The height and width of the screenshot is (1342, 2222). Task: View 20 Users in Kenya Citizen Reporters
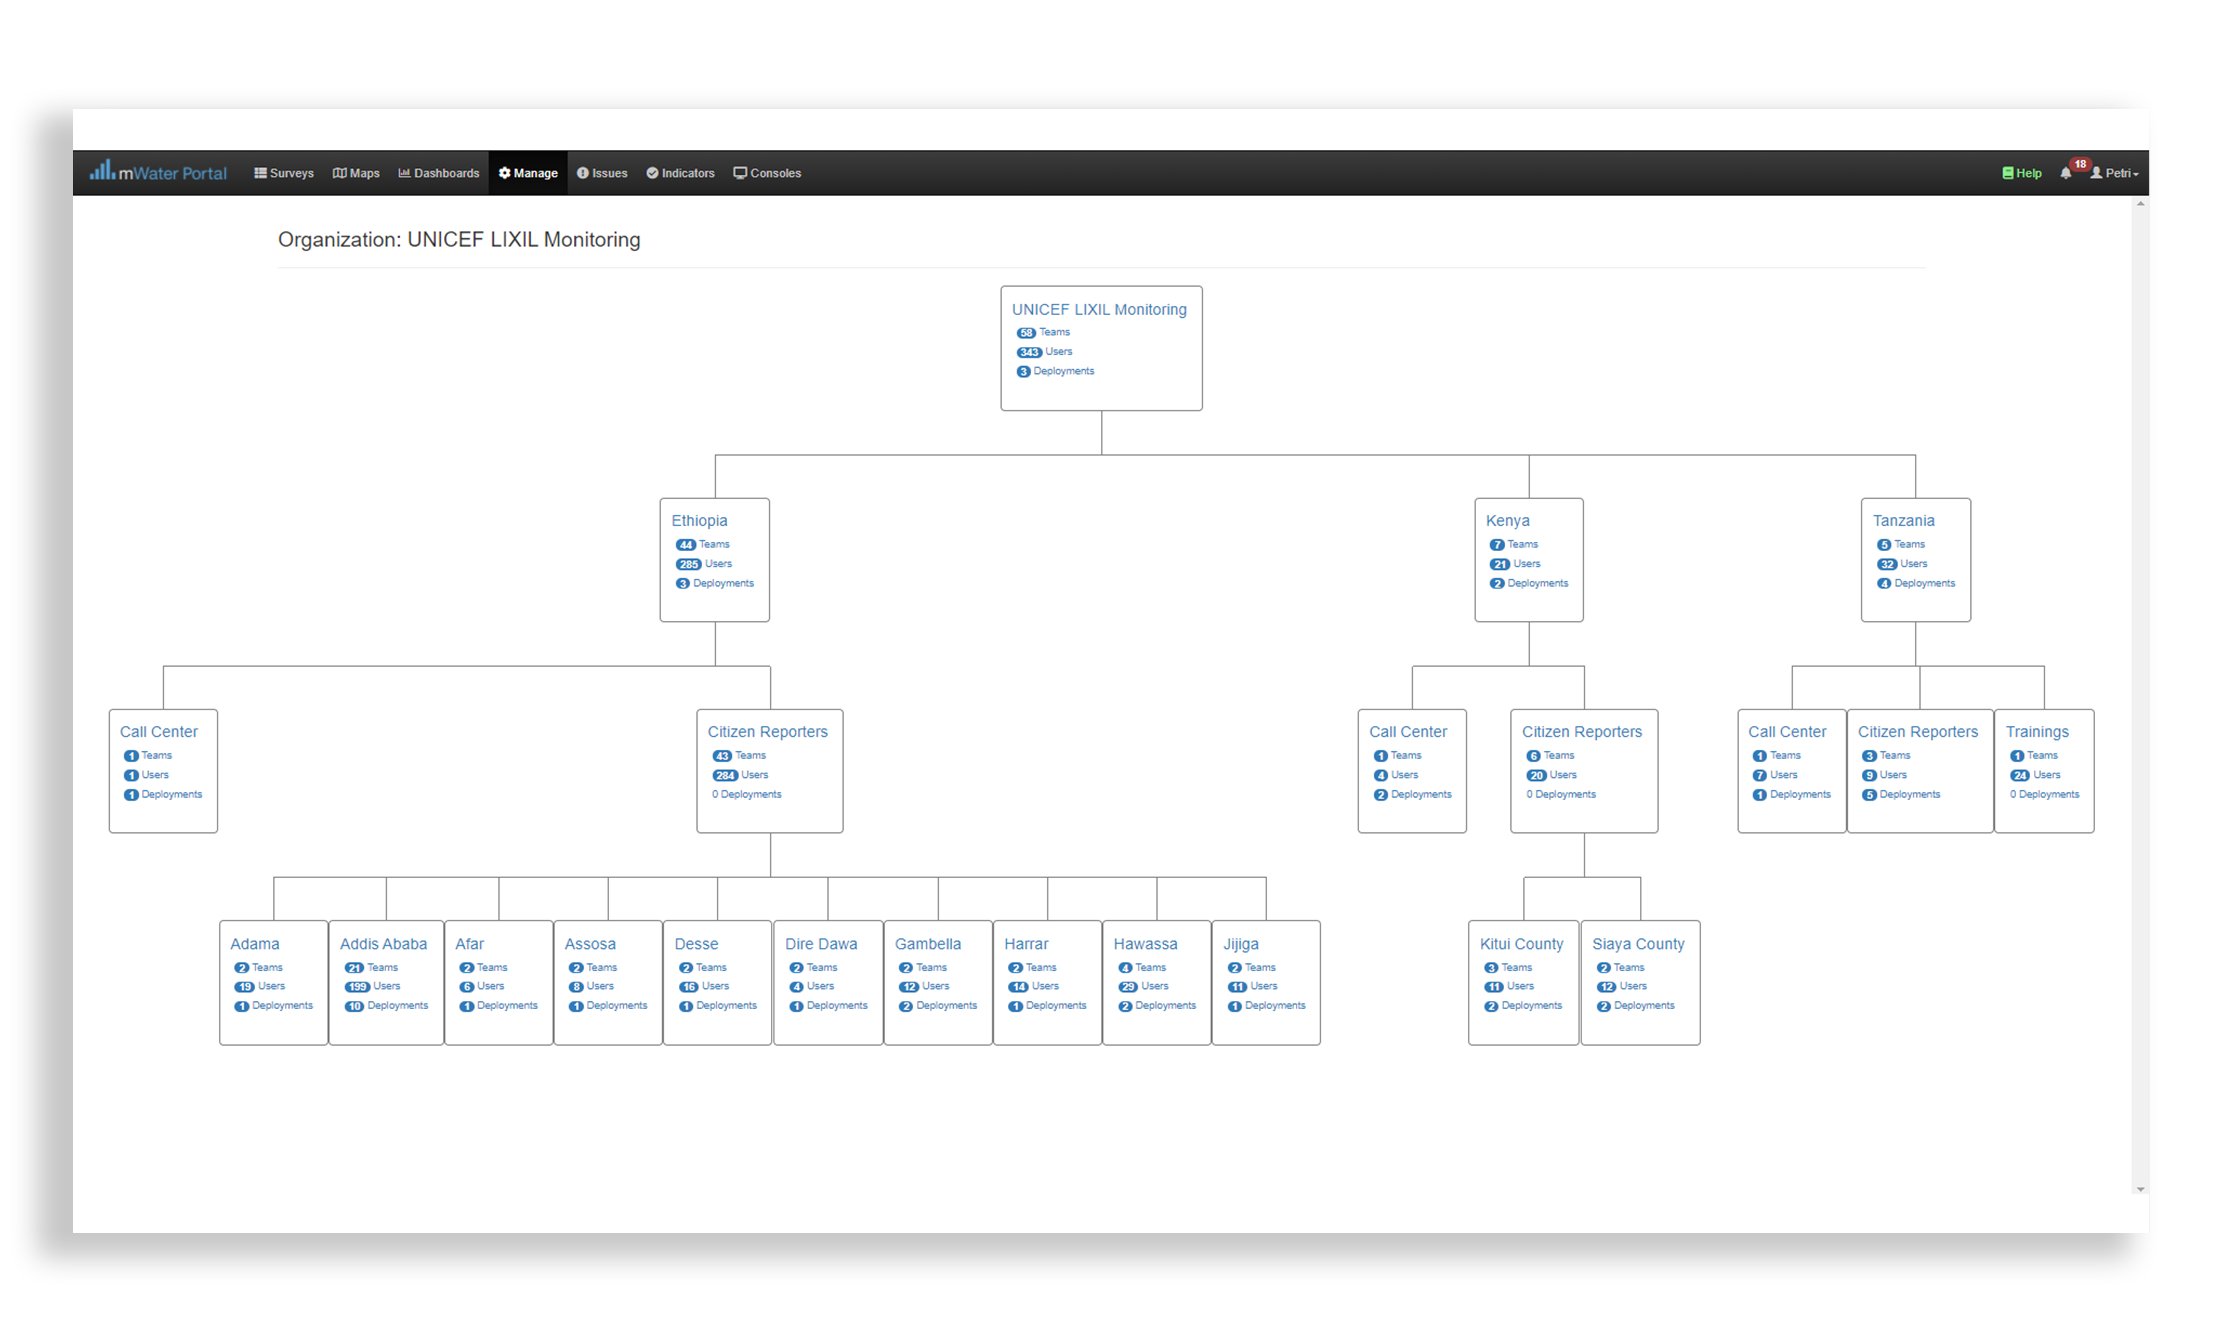tap(1551, 775)
